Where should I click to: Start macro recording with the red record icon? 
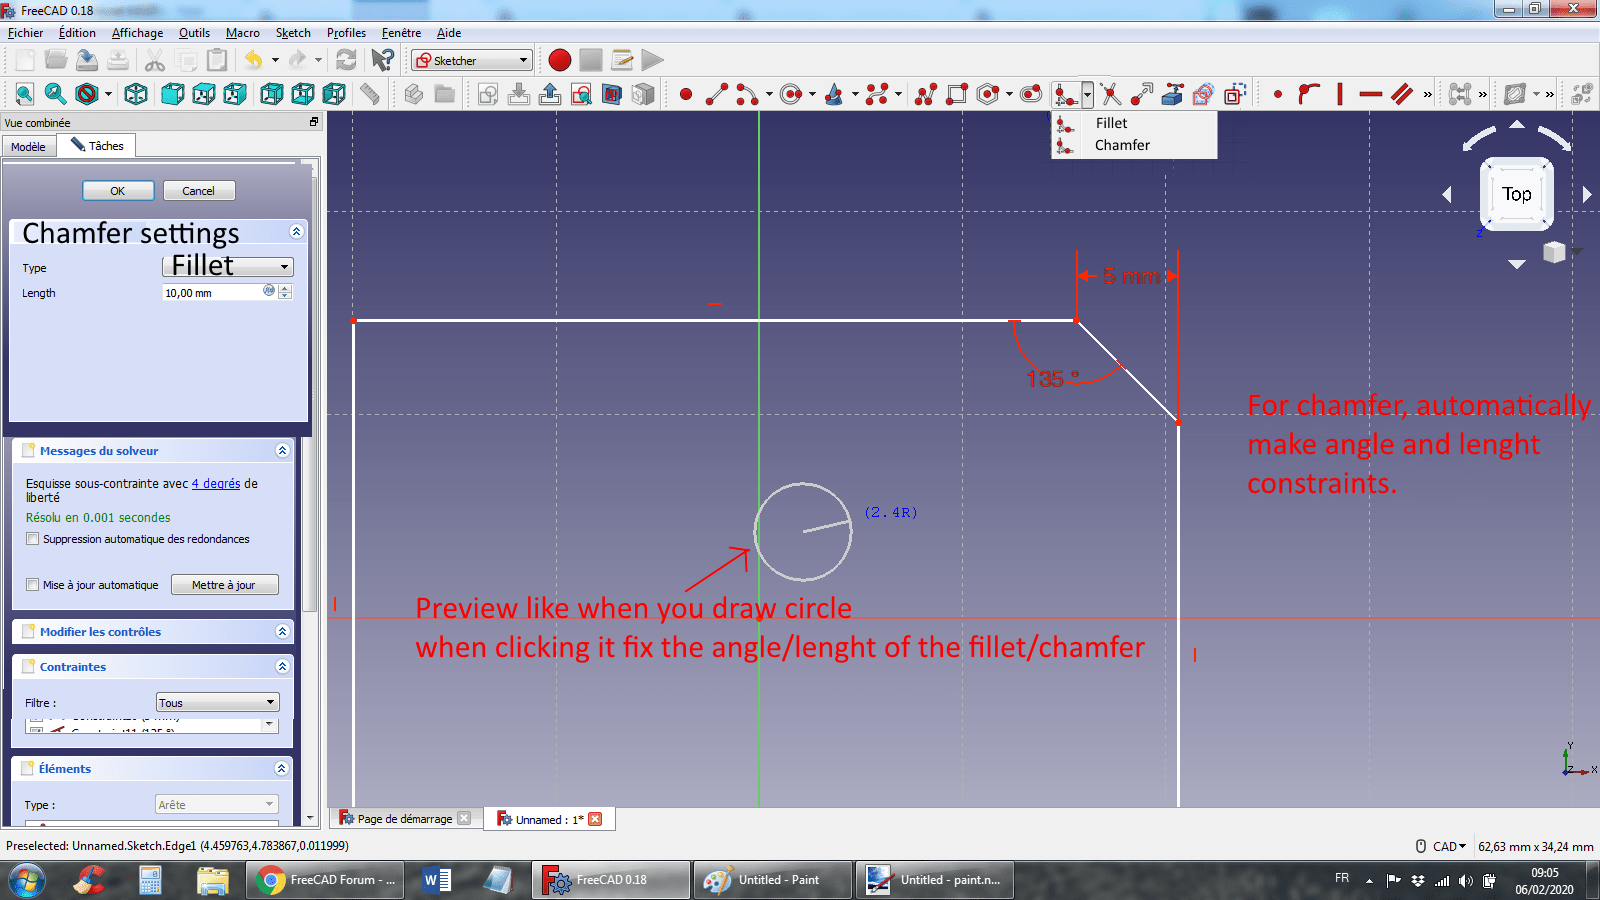pos(559,60)
